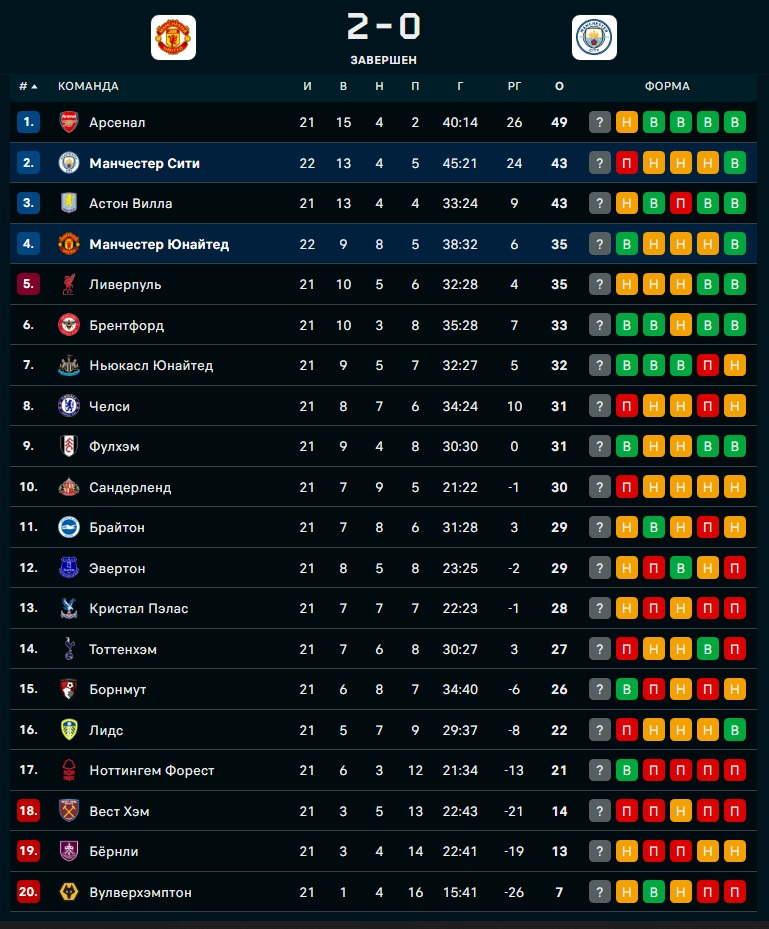Screen dimensions: 769x929
Task: Click Manchester City's red П form badge
Action: click(x=627, y=163)
